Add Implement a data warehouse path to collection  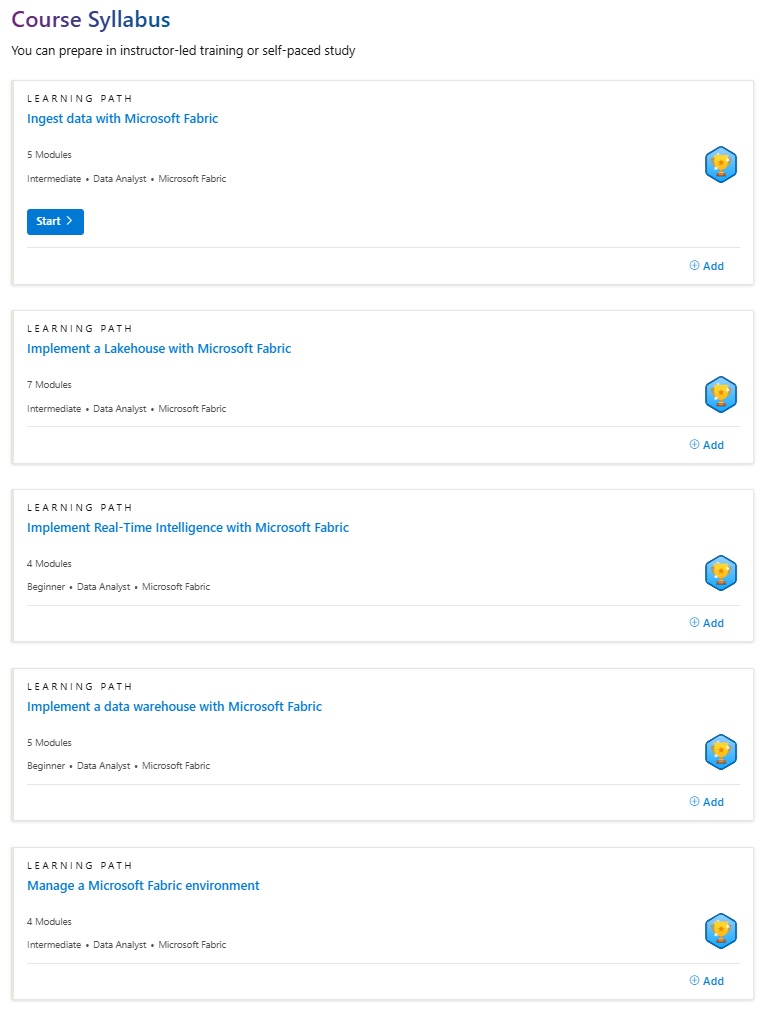tap(706, 802)
